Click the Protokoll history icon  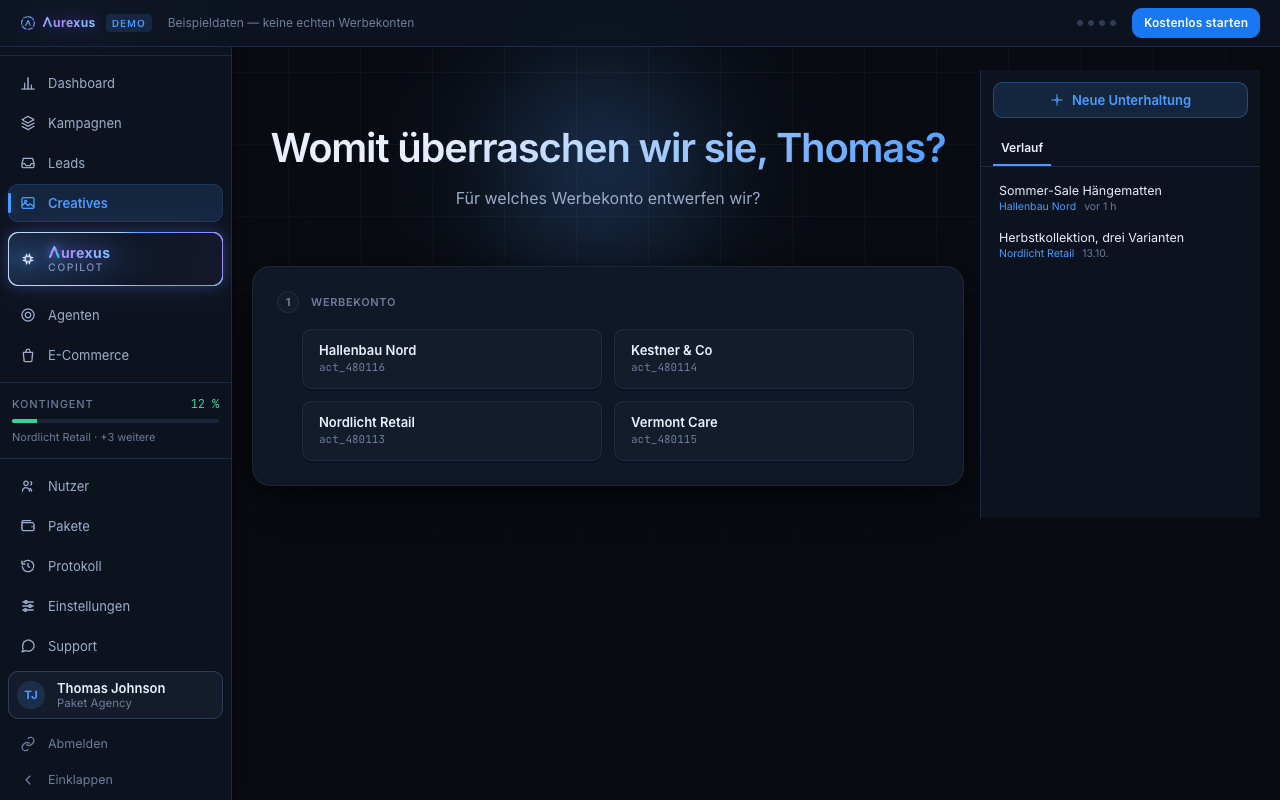[28, 566]
